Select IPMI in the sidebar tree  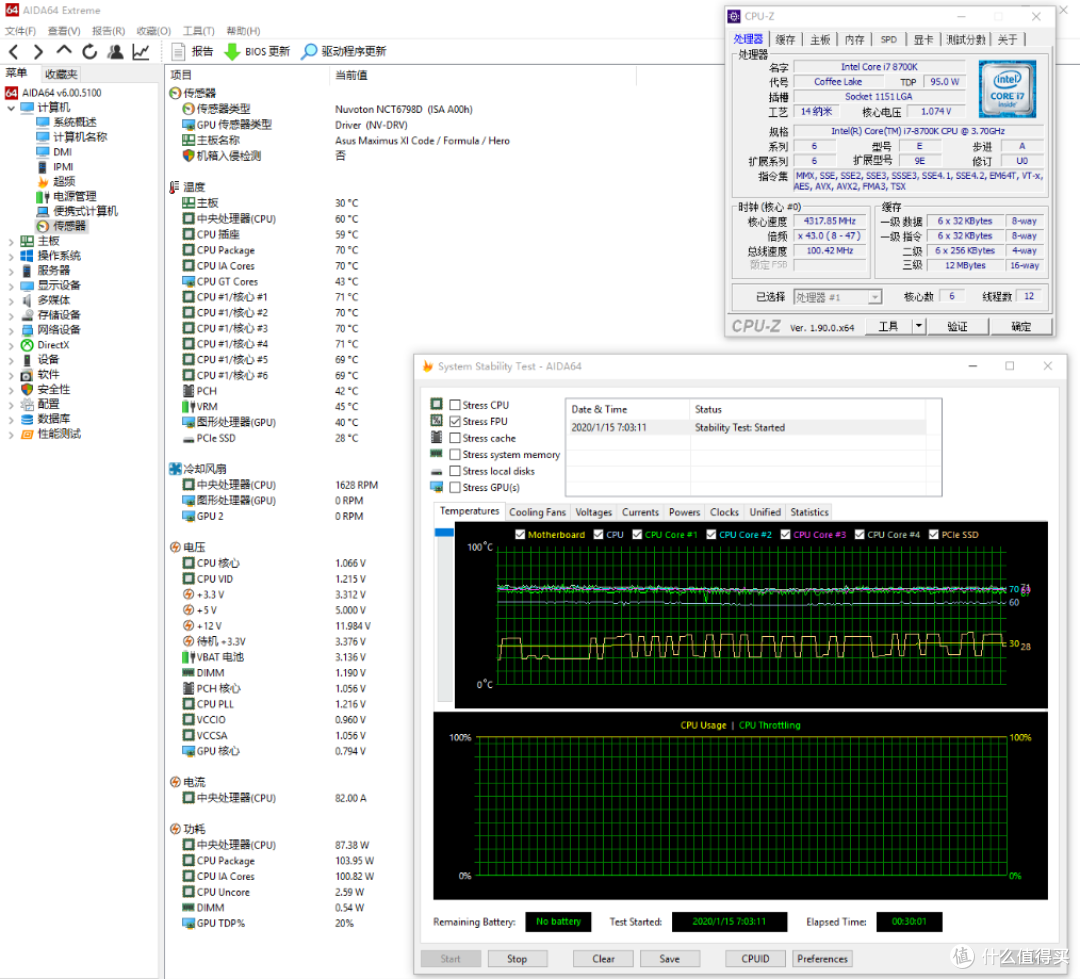pos(63,167)
